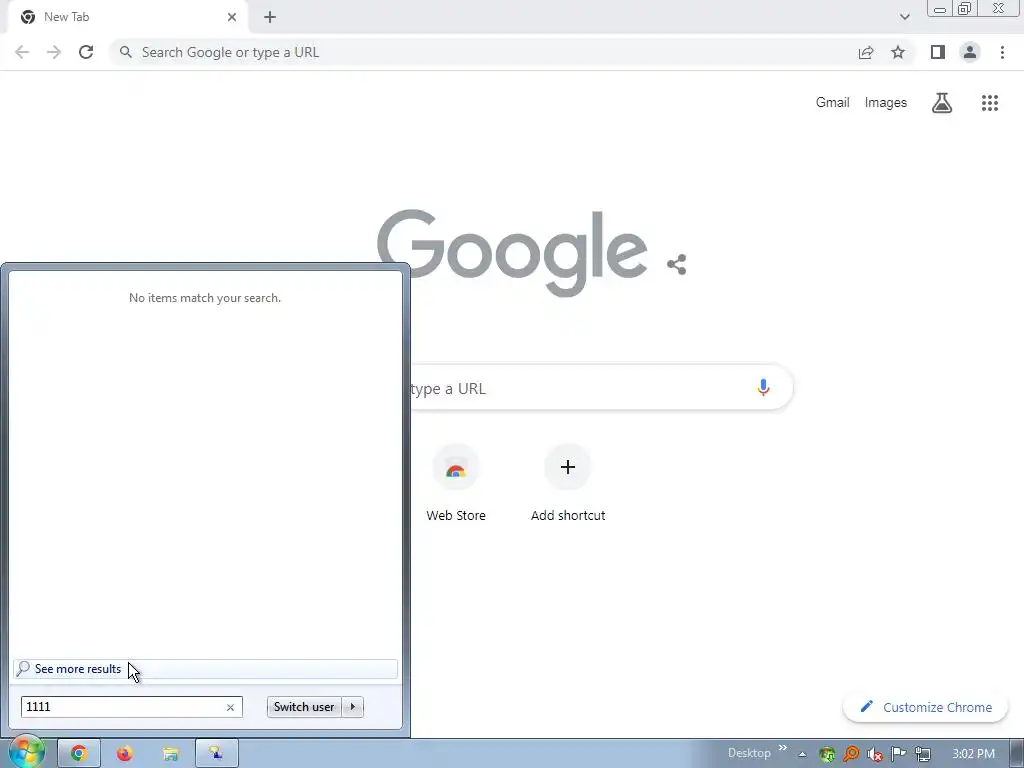
Task: Click the Desktop toolbar label
Action: tap(749, 753)
